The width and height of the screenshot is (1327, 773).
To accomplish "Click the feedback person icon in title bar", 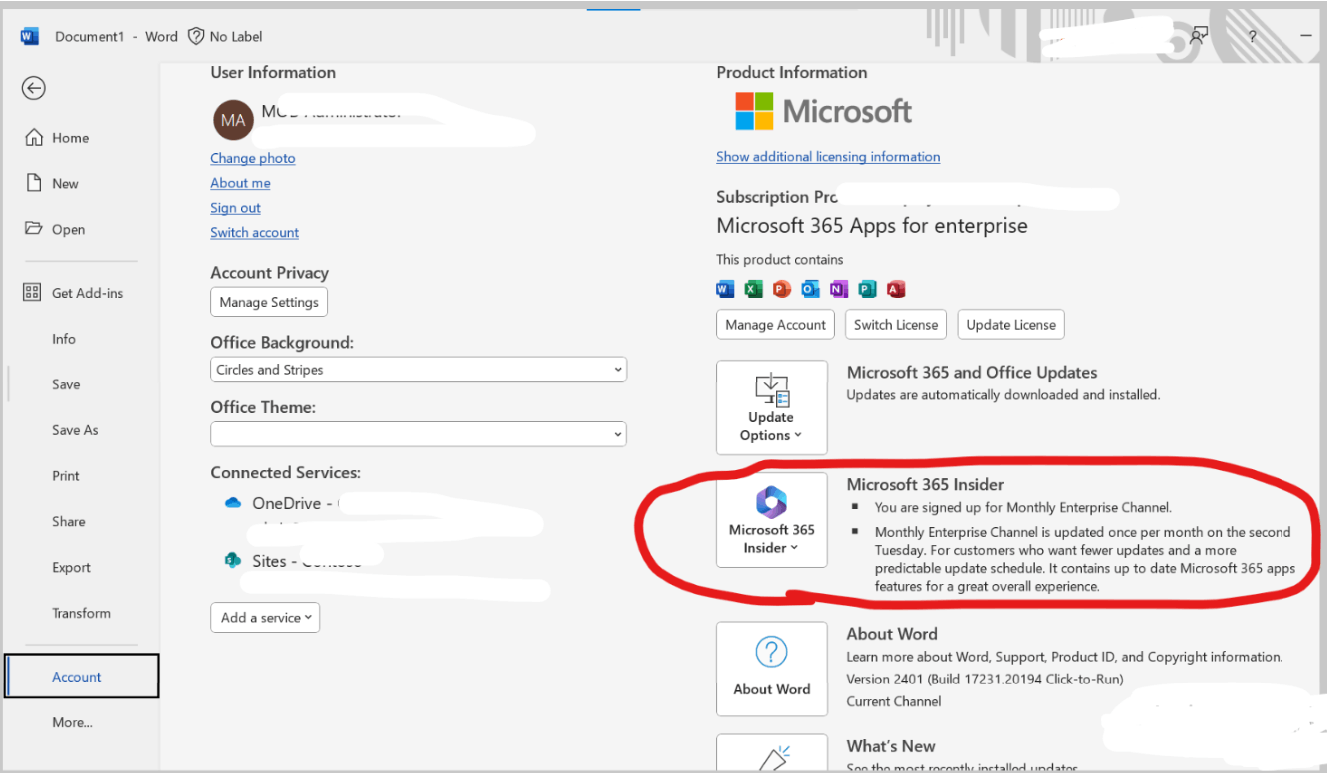I will [x=1198, y=36].
